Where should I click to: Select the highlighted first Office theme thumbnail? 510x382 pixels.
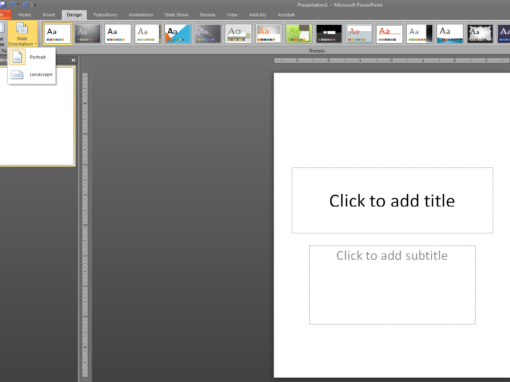click(x=57, y=34)
